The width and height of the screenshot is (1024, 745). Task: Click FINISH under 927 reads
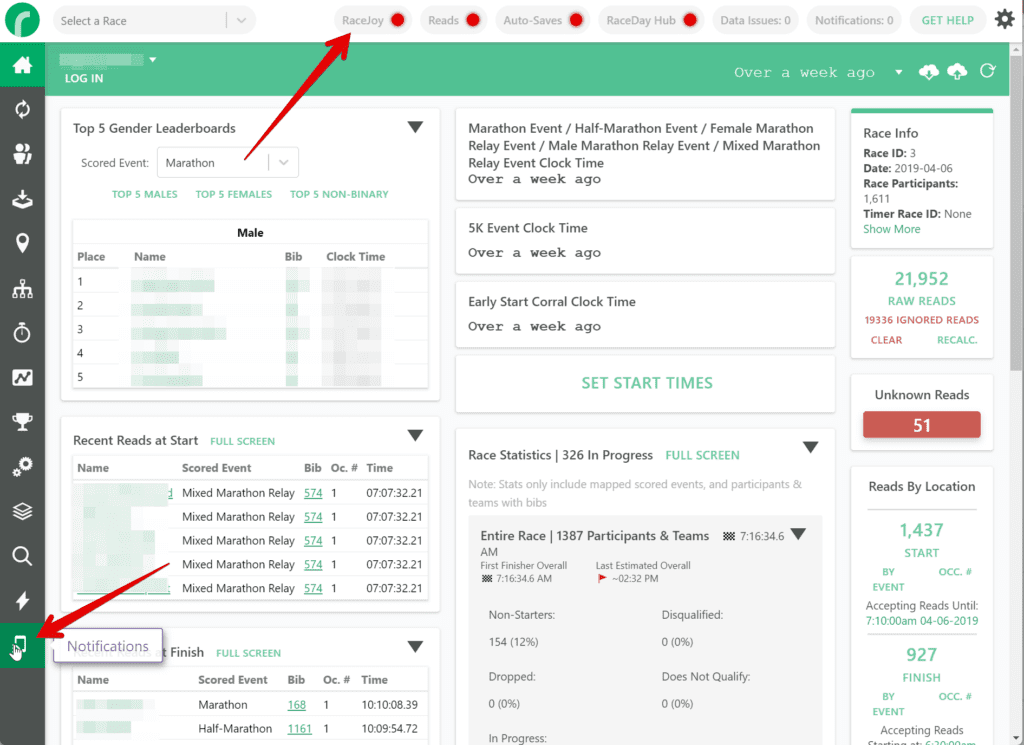(x=921, y=678)
